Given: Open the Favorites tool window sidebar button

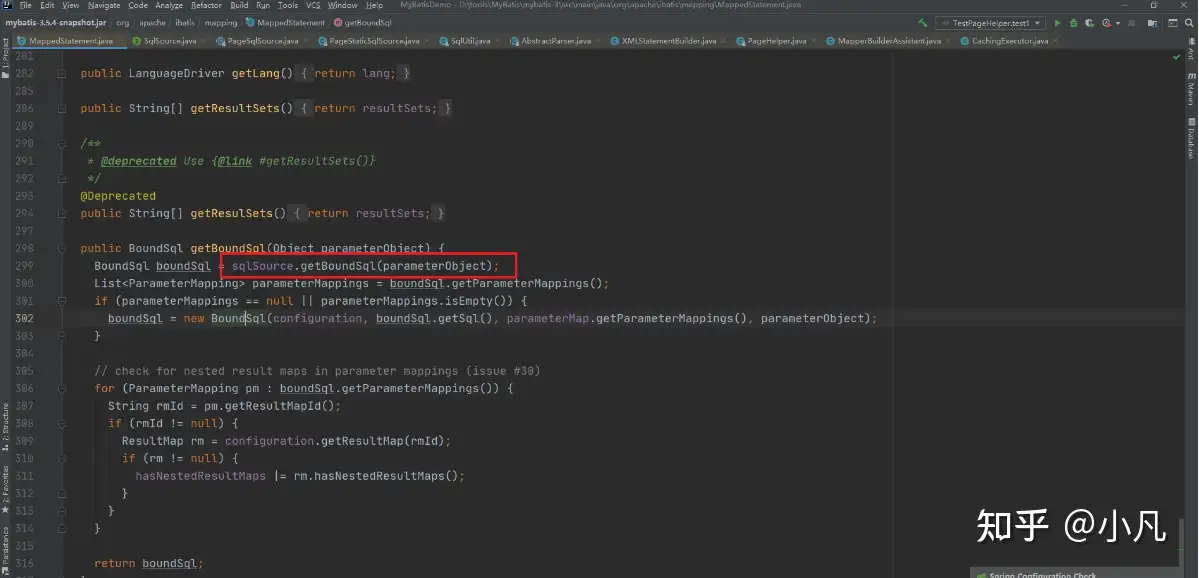Looking at the screenshot, I should click(5, 489).
